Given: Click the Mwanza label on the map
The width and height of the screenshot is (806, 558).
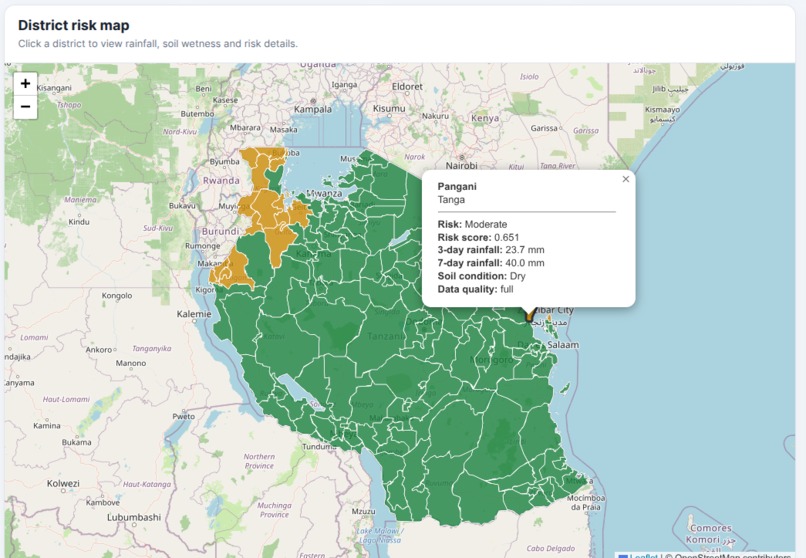Looking at the screenshot, I should pyautogui.click(x=325, y=193).
